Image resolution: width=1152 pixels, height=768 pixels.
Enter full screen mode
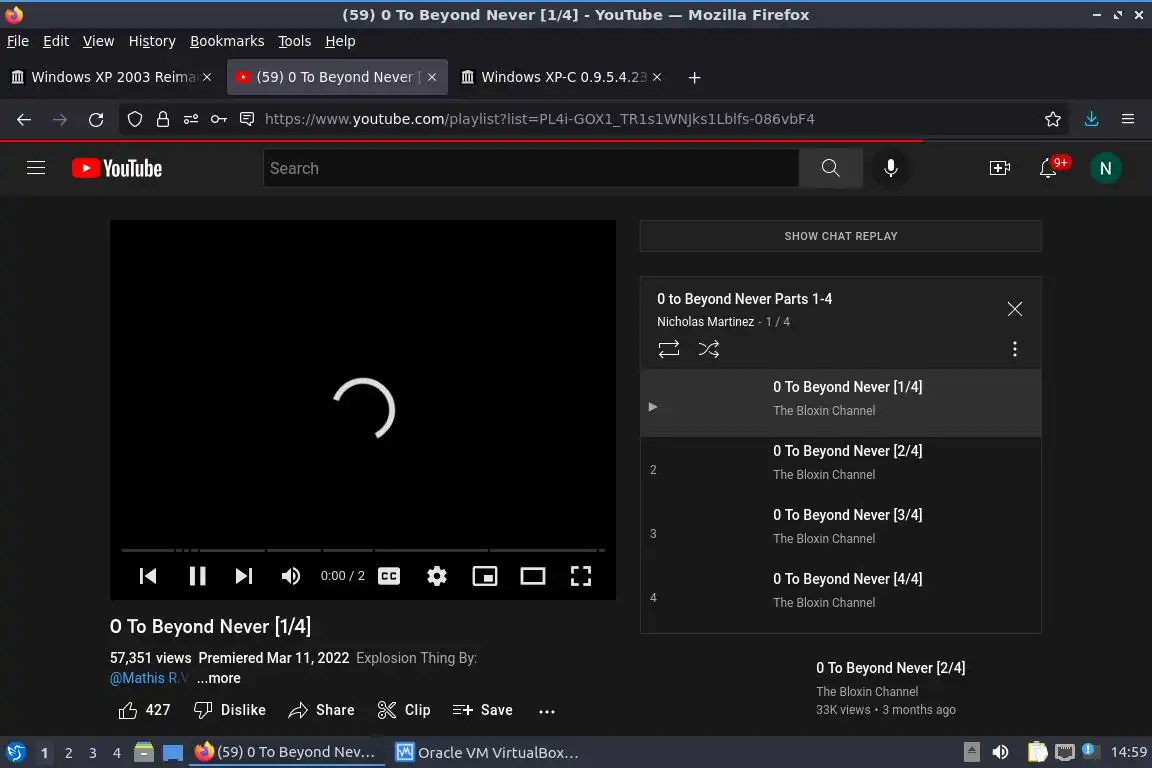coord(580,576)
